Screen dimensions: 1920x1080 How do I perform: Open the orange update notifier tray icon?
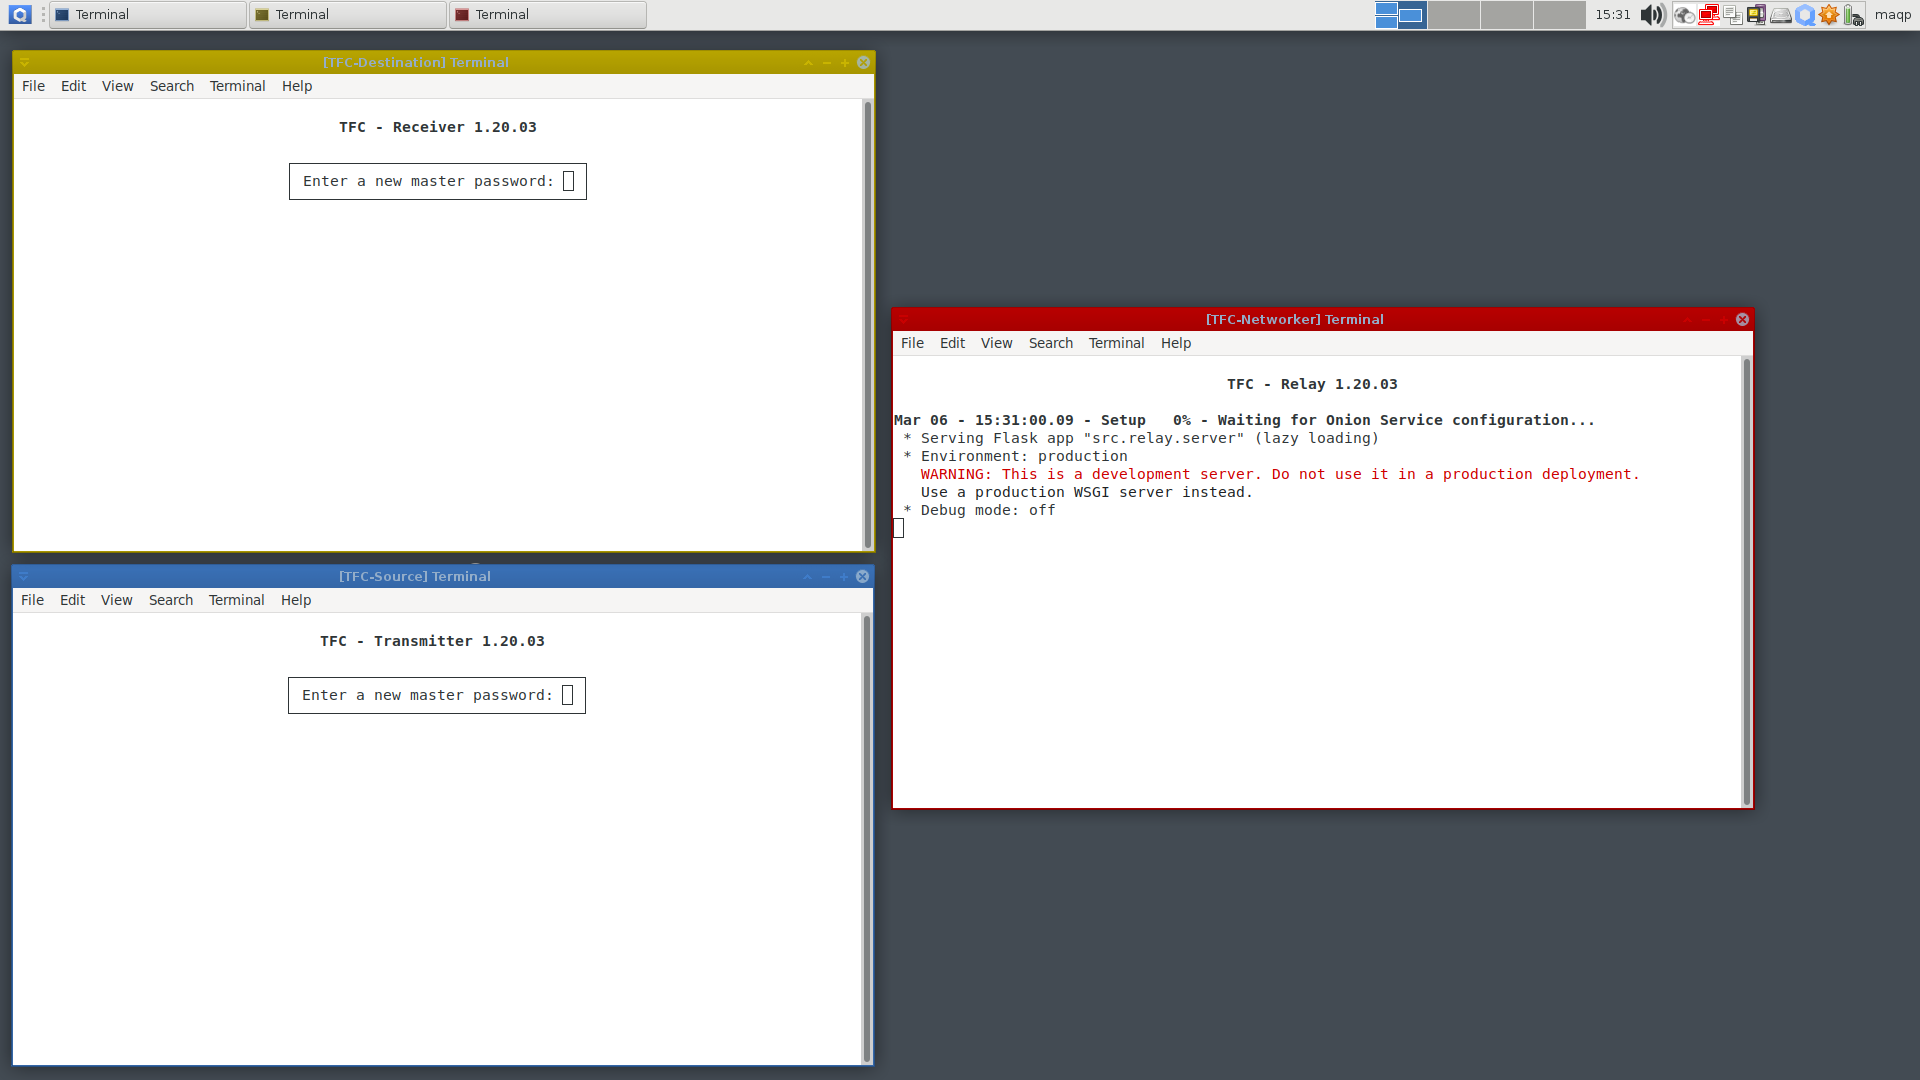click(1829, 15)
